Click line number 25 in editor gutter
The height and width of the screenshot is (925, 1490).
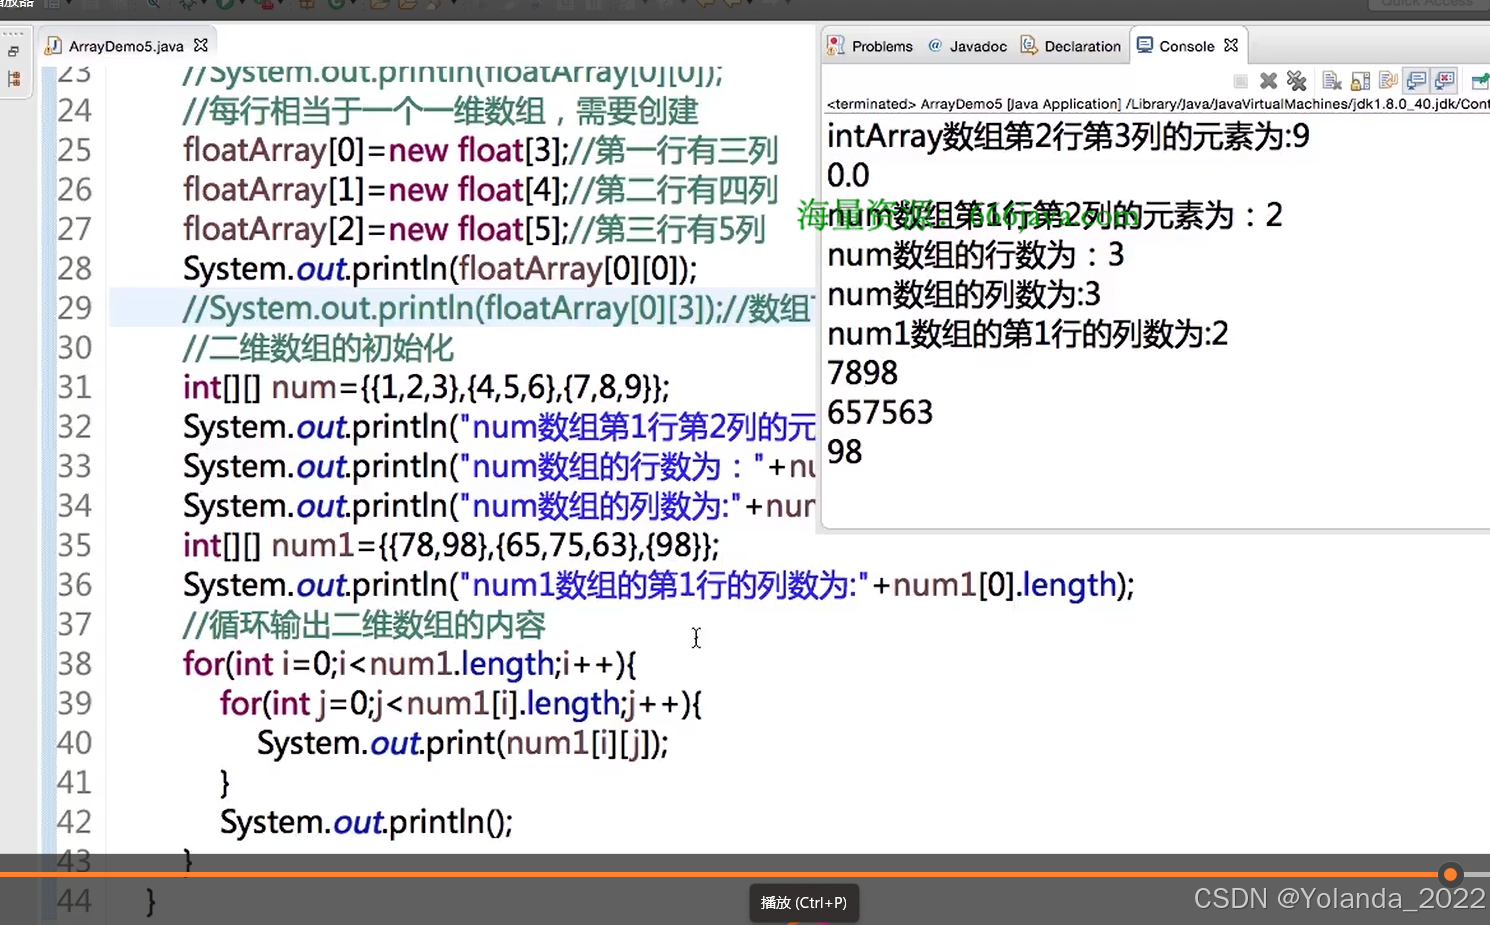[x=74, y=150]
